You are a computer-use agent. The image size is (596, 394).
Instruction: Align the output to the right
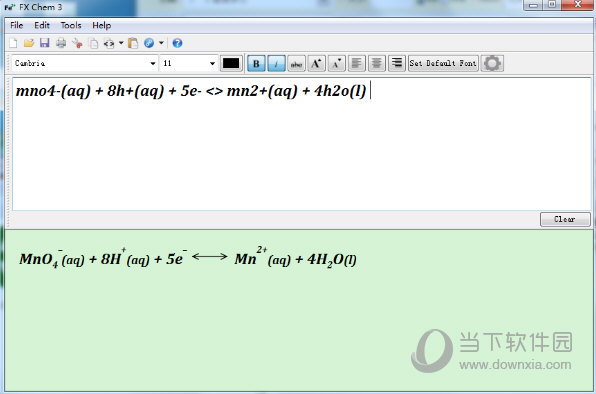click(x=397, y=63)
